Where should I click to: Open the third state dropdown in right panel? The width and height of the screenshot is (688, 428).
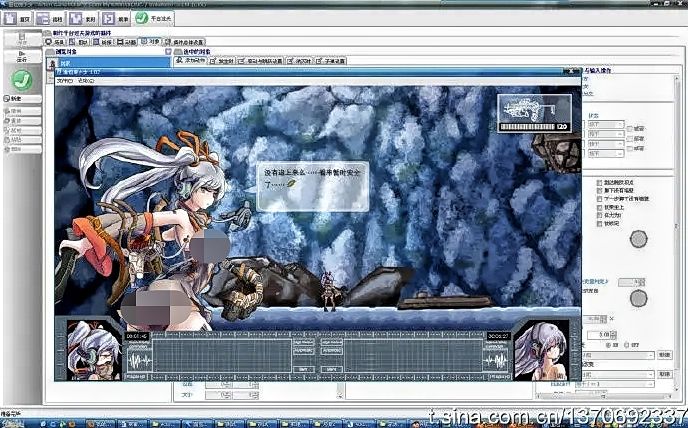[606, 144]
